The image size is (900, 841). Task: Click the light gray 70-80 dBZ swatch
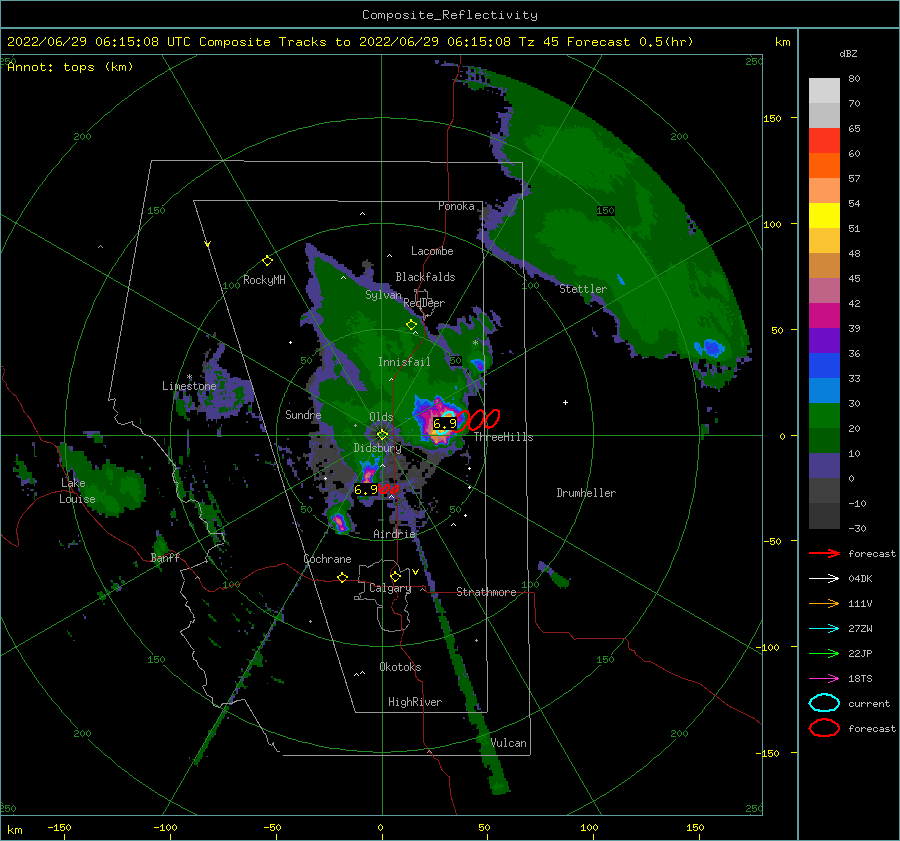(x=824, y=91)
